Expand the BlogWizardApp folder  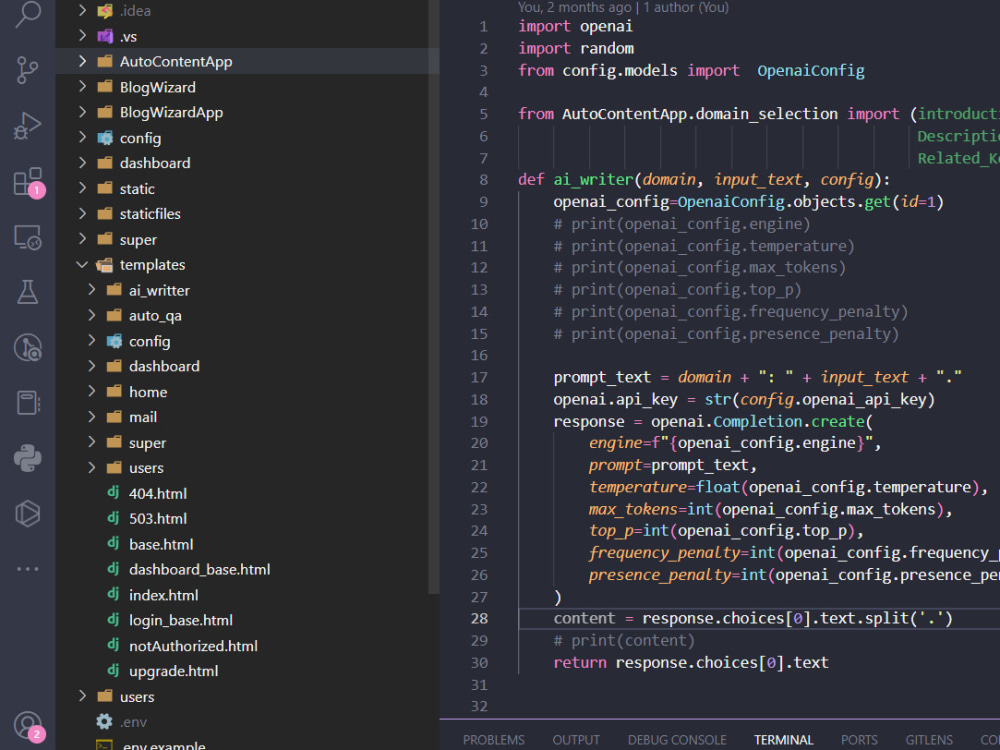82,112
